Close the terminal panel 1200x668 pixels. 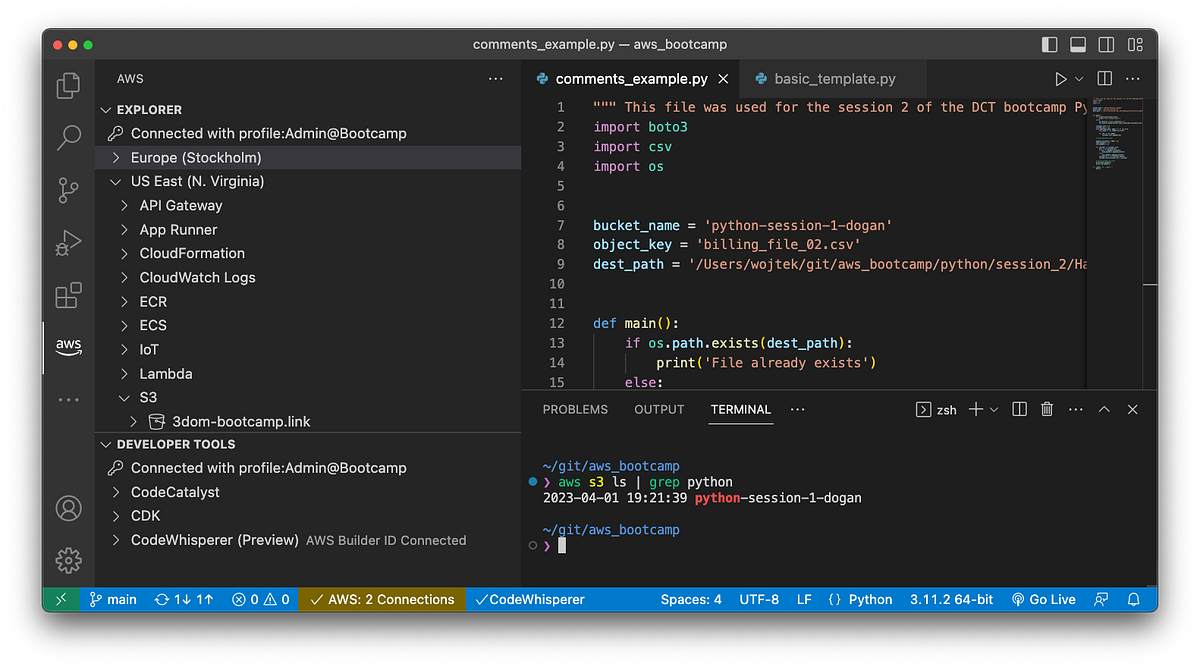coord(1133,409)
